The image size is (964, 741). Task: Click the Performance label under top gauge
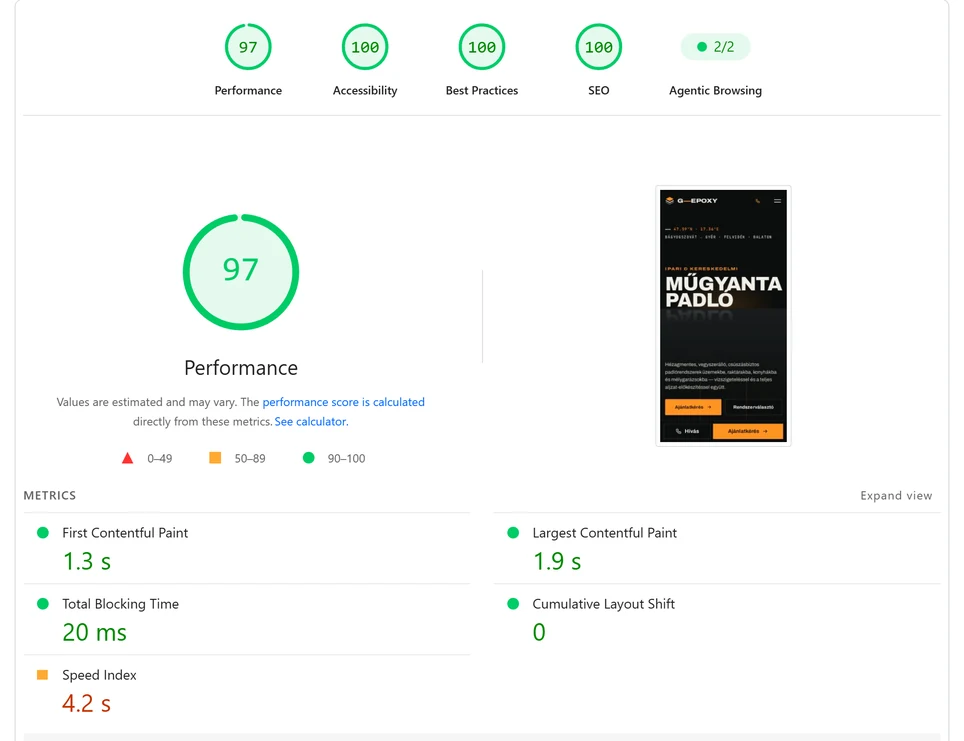(248, 90)
